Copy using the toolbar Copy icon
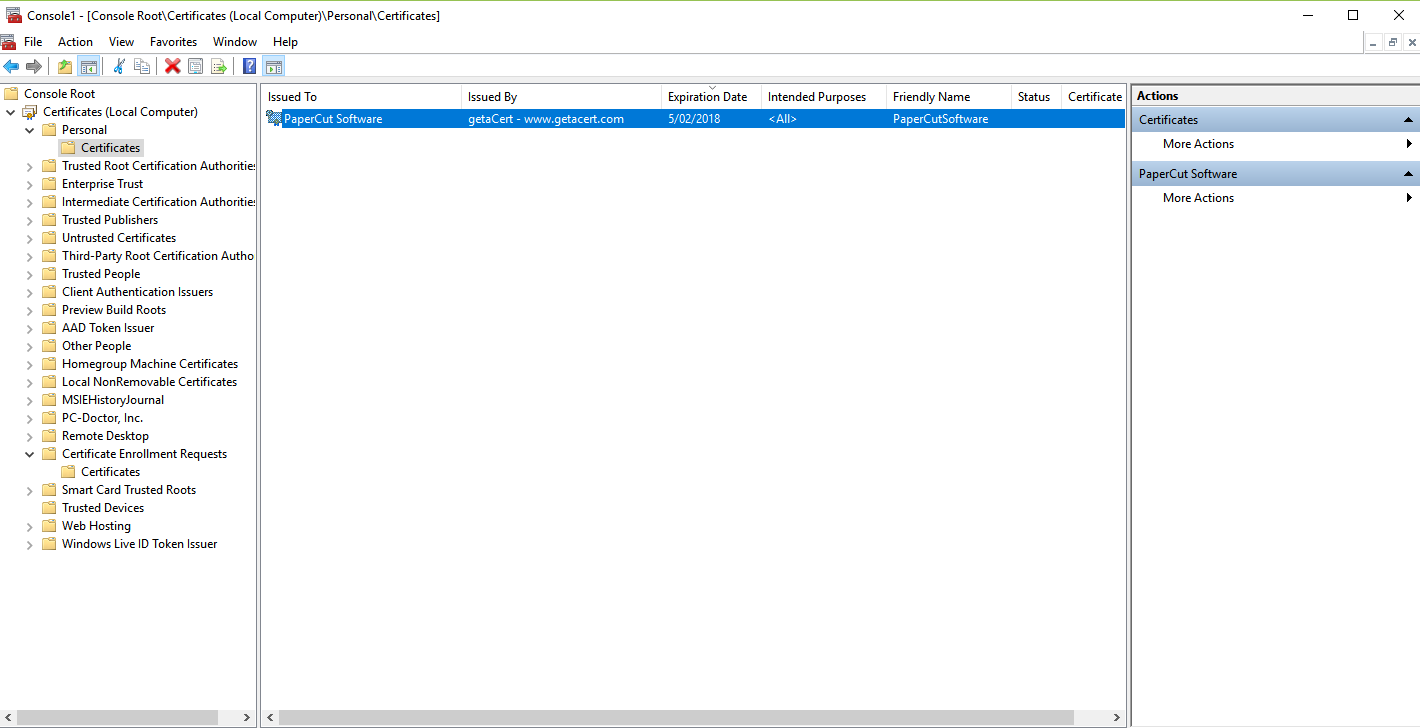Viewport: 1420px width, 728px height. 142,66
